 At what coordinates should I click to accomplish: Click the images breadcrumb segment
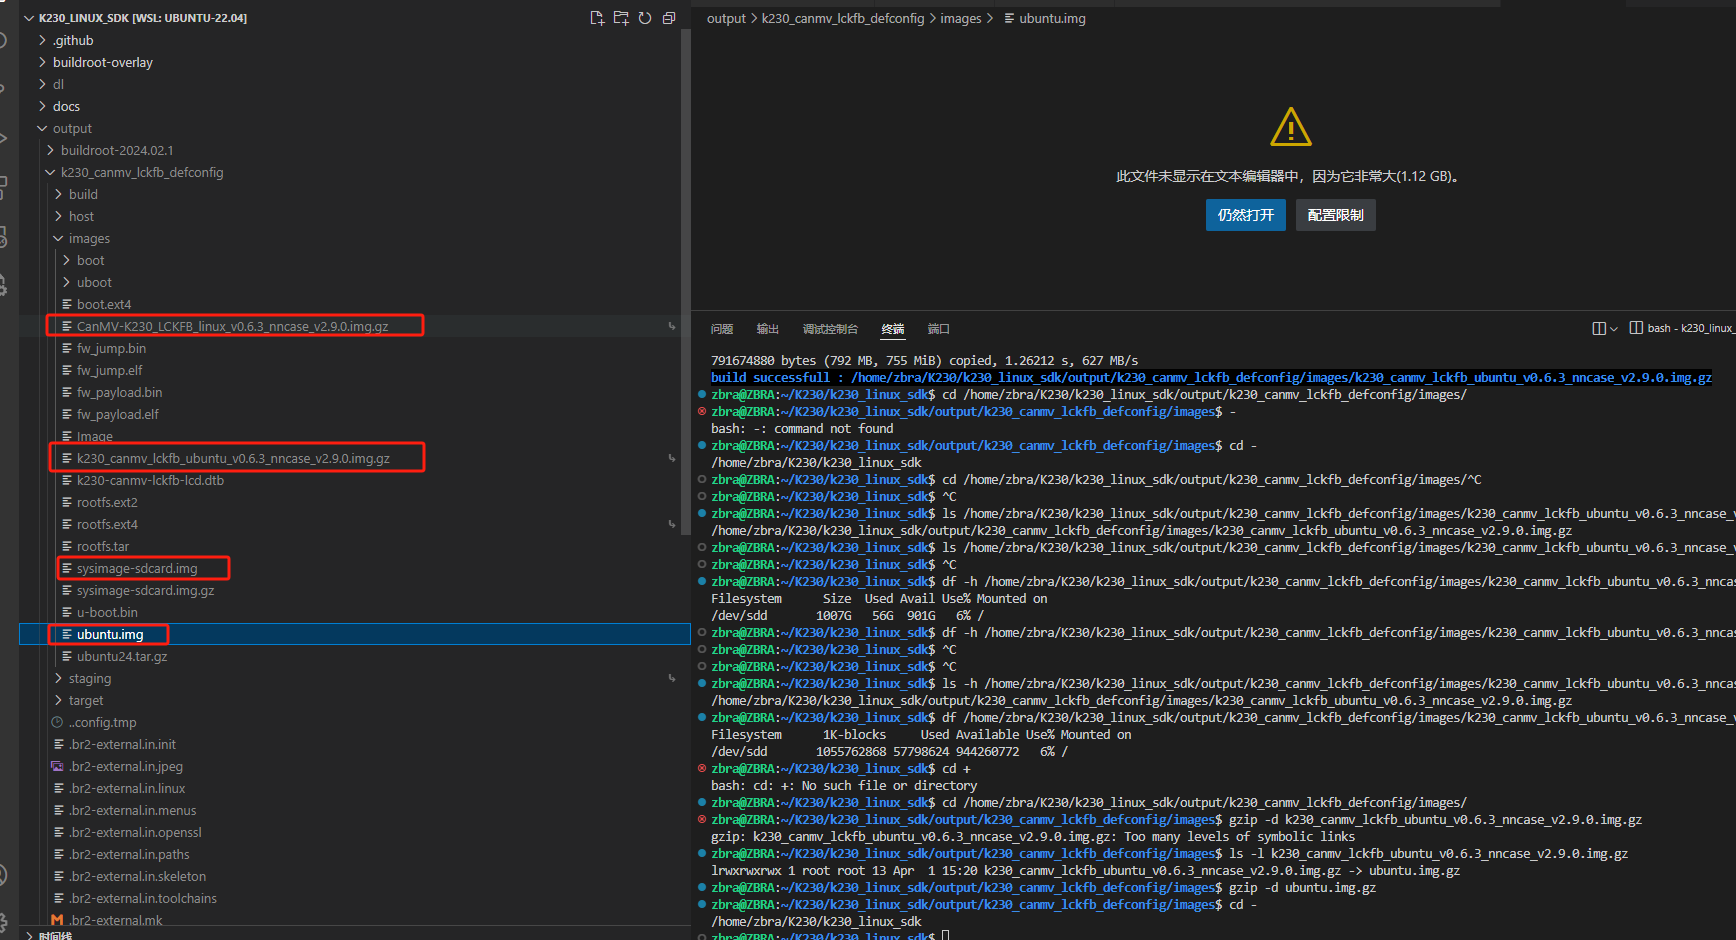(961, 18)
